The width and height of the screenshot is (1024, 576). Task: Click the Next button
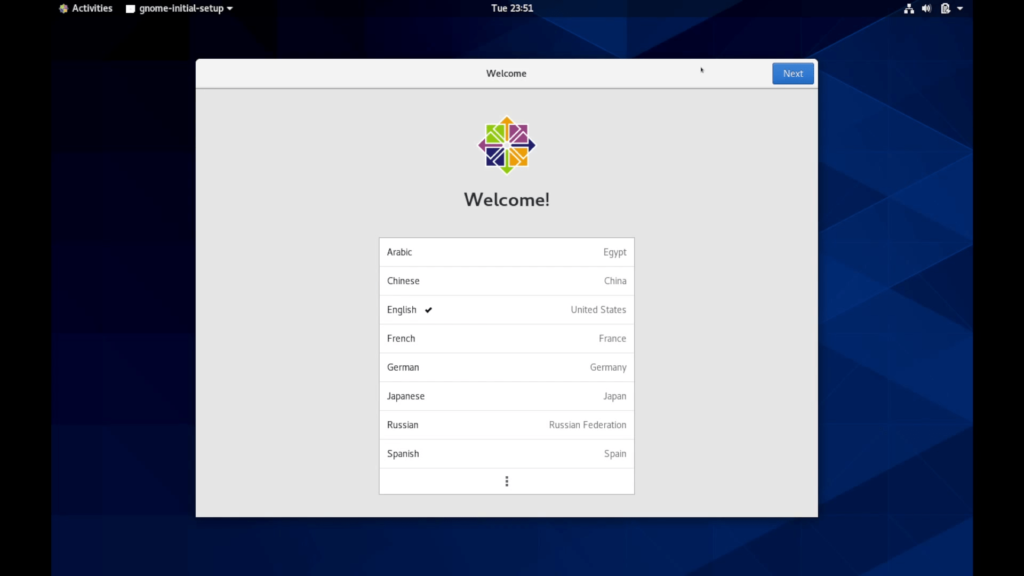click(792, 73)
